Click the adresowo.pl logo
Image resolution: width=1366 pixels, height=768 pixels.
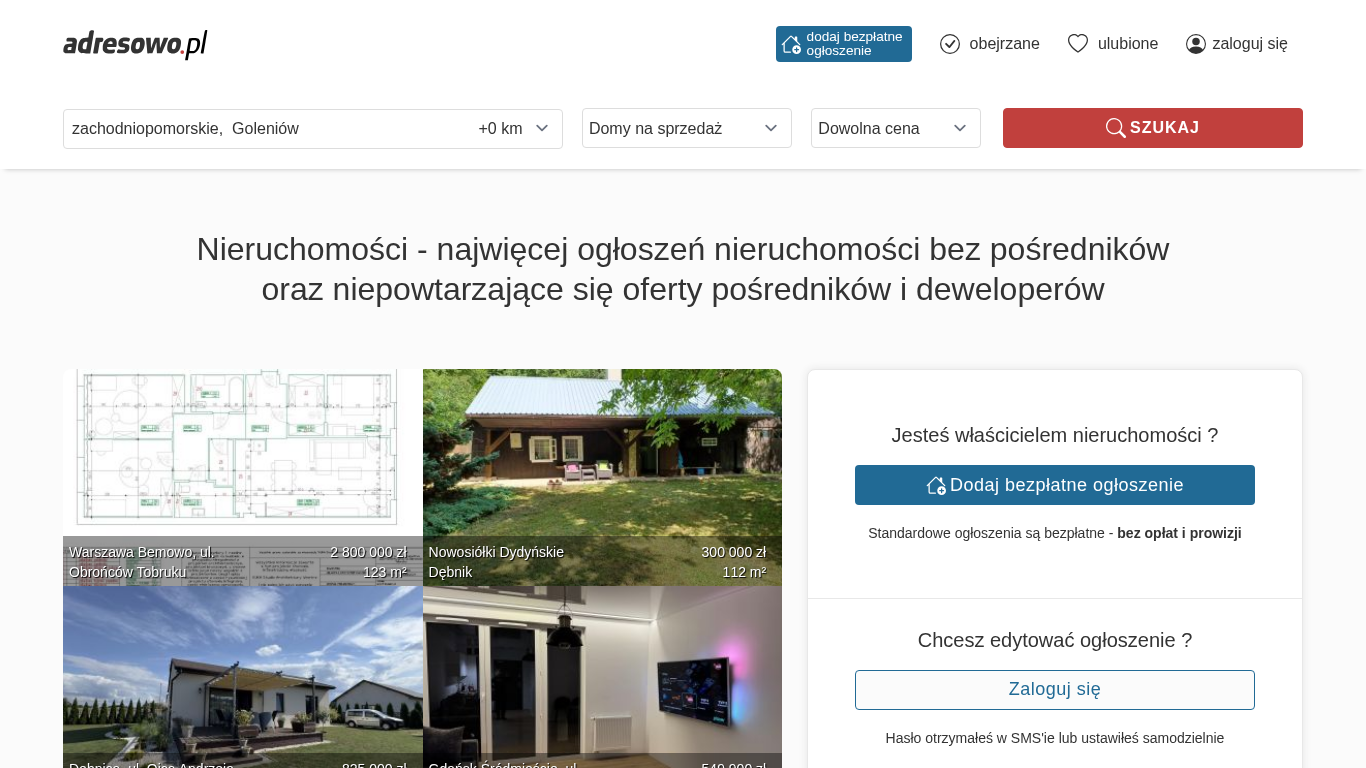[135, 44]
